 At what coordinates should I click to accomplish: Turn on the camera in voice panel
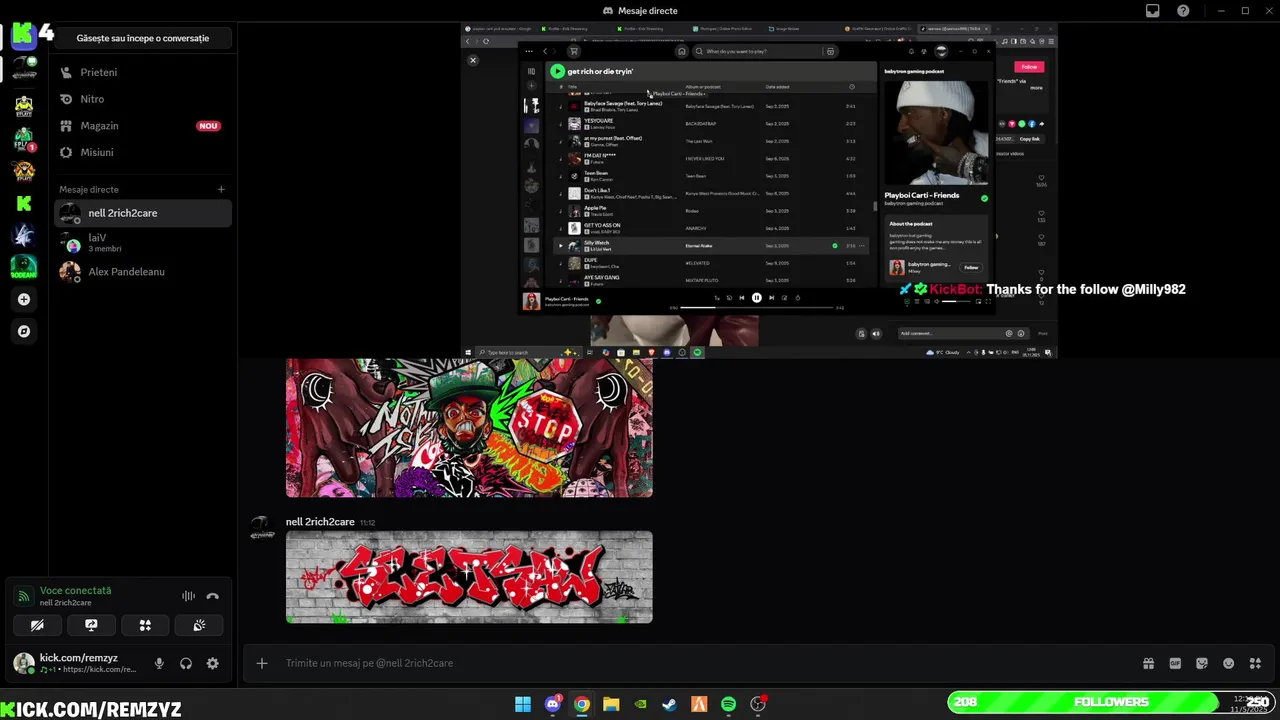(37, 625)
